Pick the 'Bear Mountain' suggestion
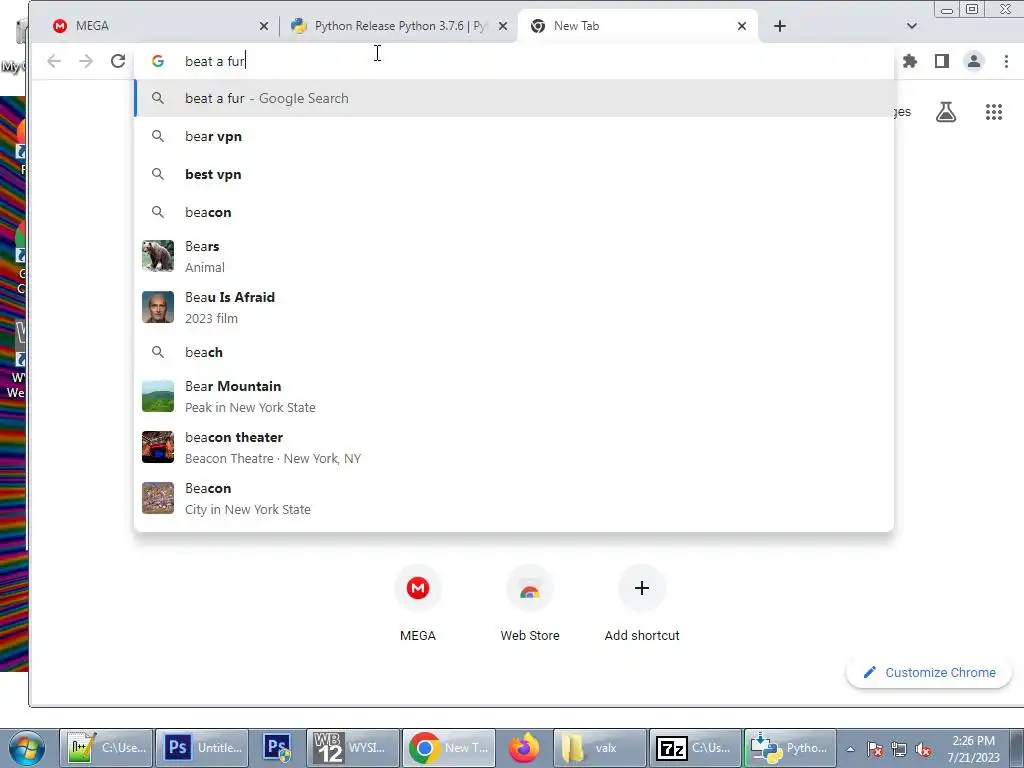The height and width of the screenshot is (768, 1024). coord(513,396)
